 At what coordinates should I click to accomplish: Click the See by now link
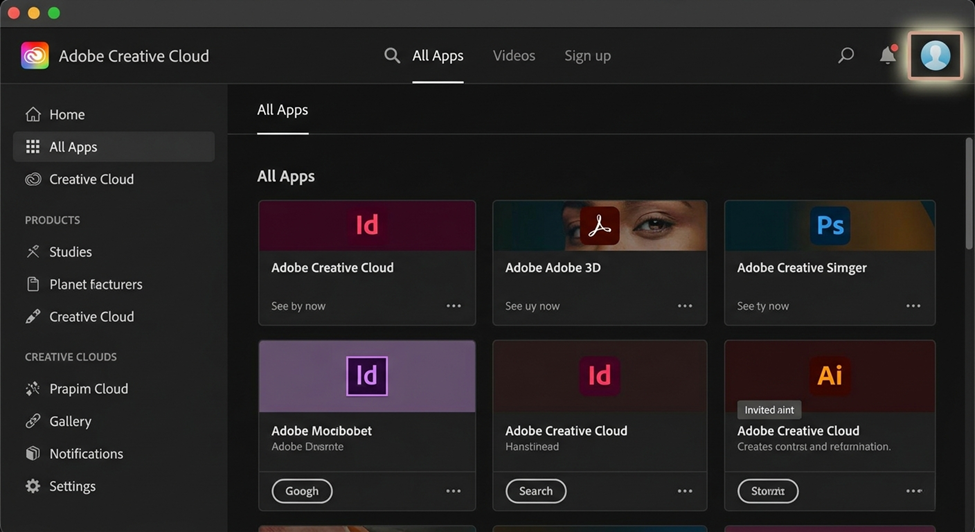point(298,306)
